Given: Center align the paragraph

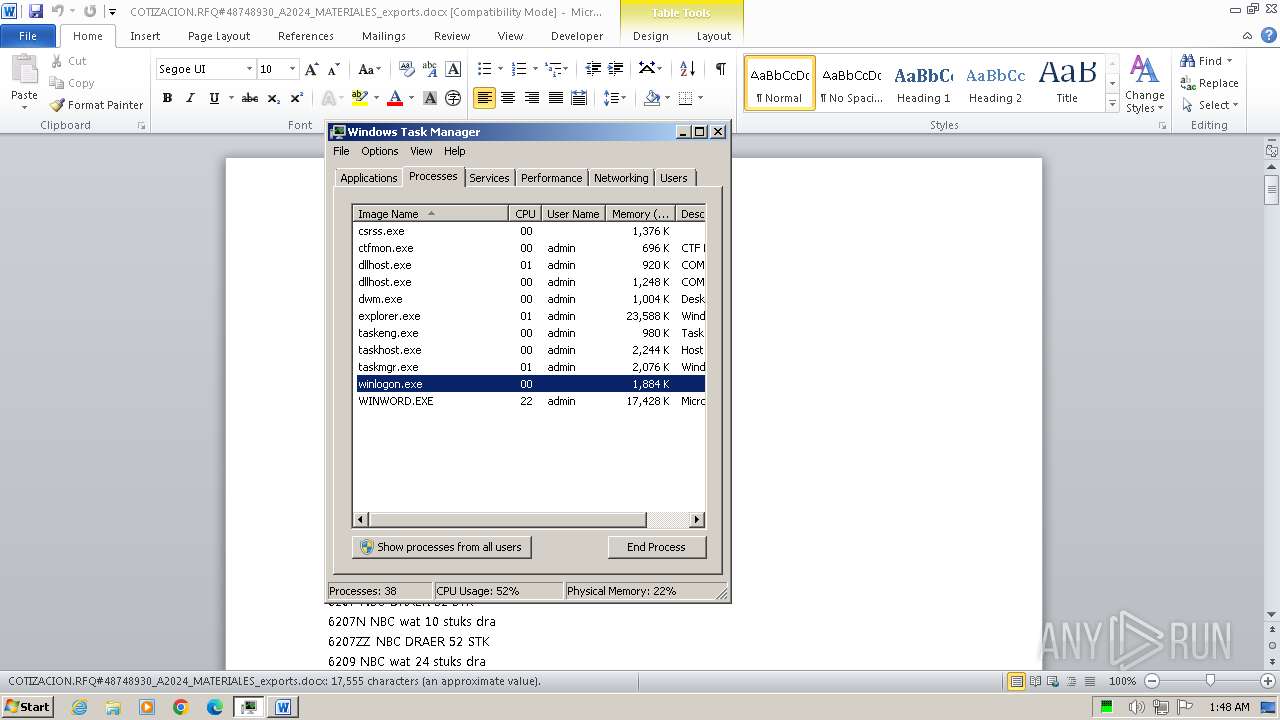Looking at the screenshot, I should click(508, 98).
